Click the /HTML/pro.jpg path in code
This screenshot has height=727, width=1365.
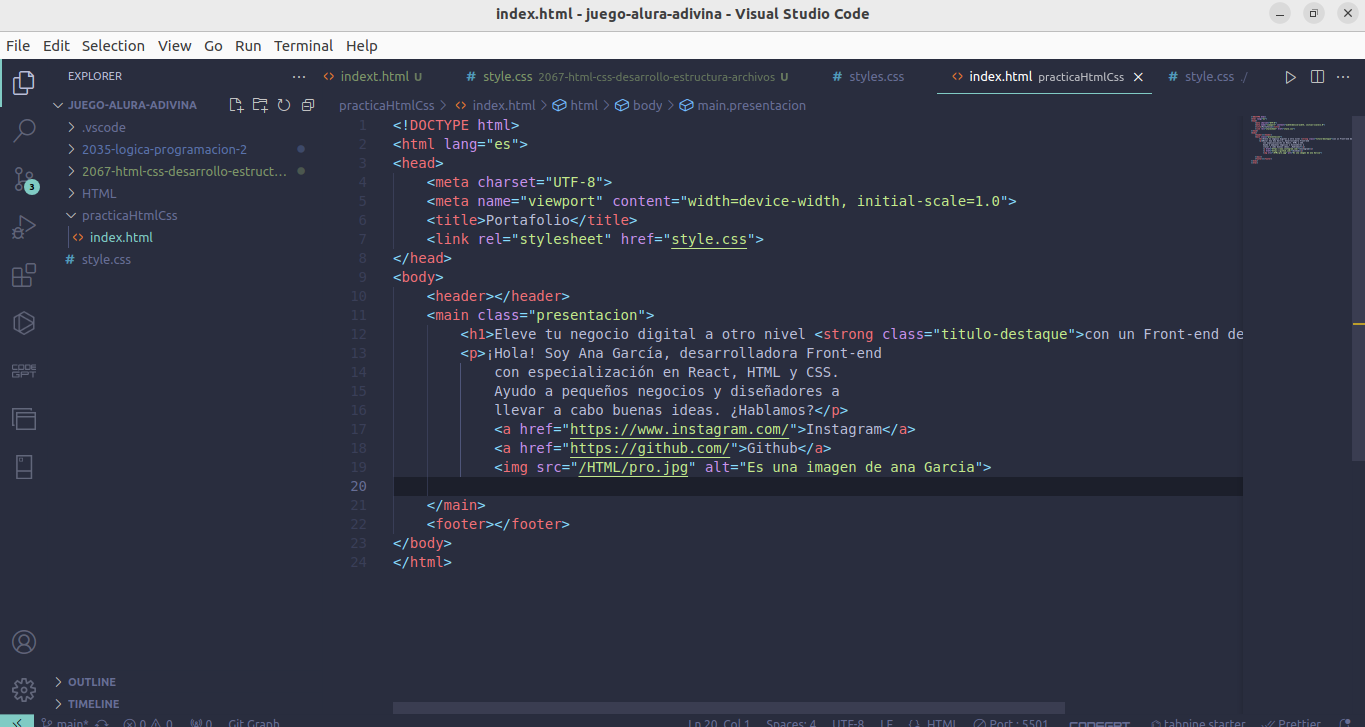(634, 467)
